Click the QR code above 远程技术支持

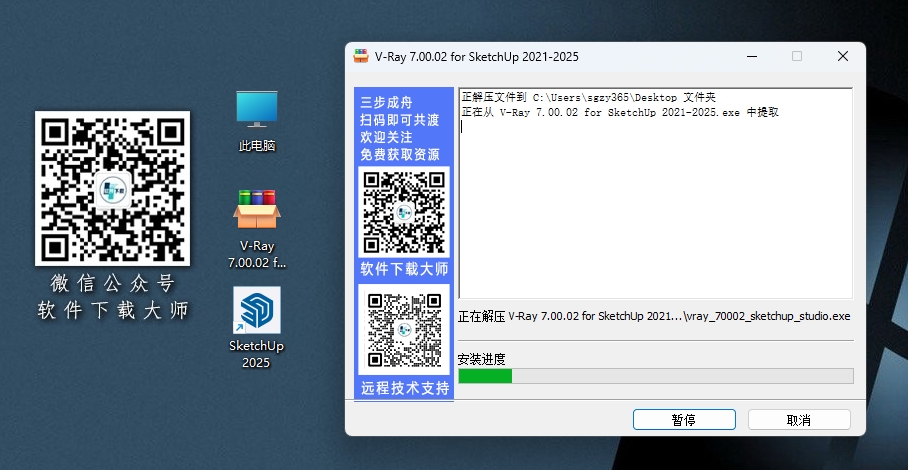coord(404,329)
